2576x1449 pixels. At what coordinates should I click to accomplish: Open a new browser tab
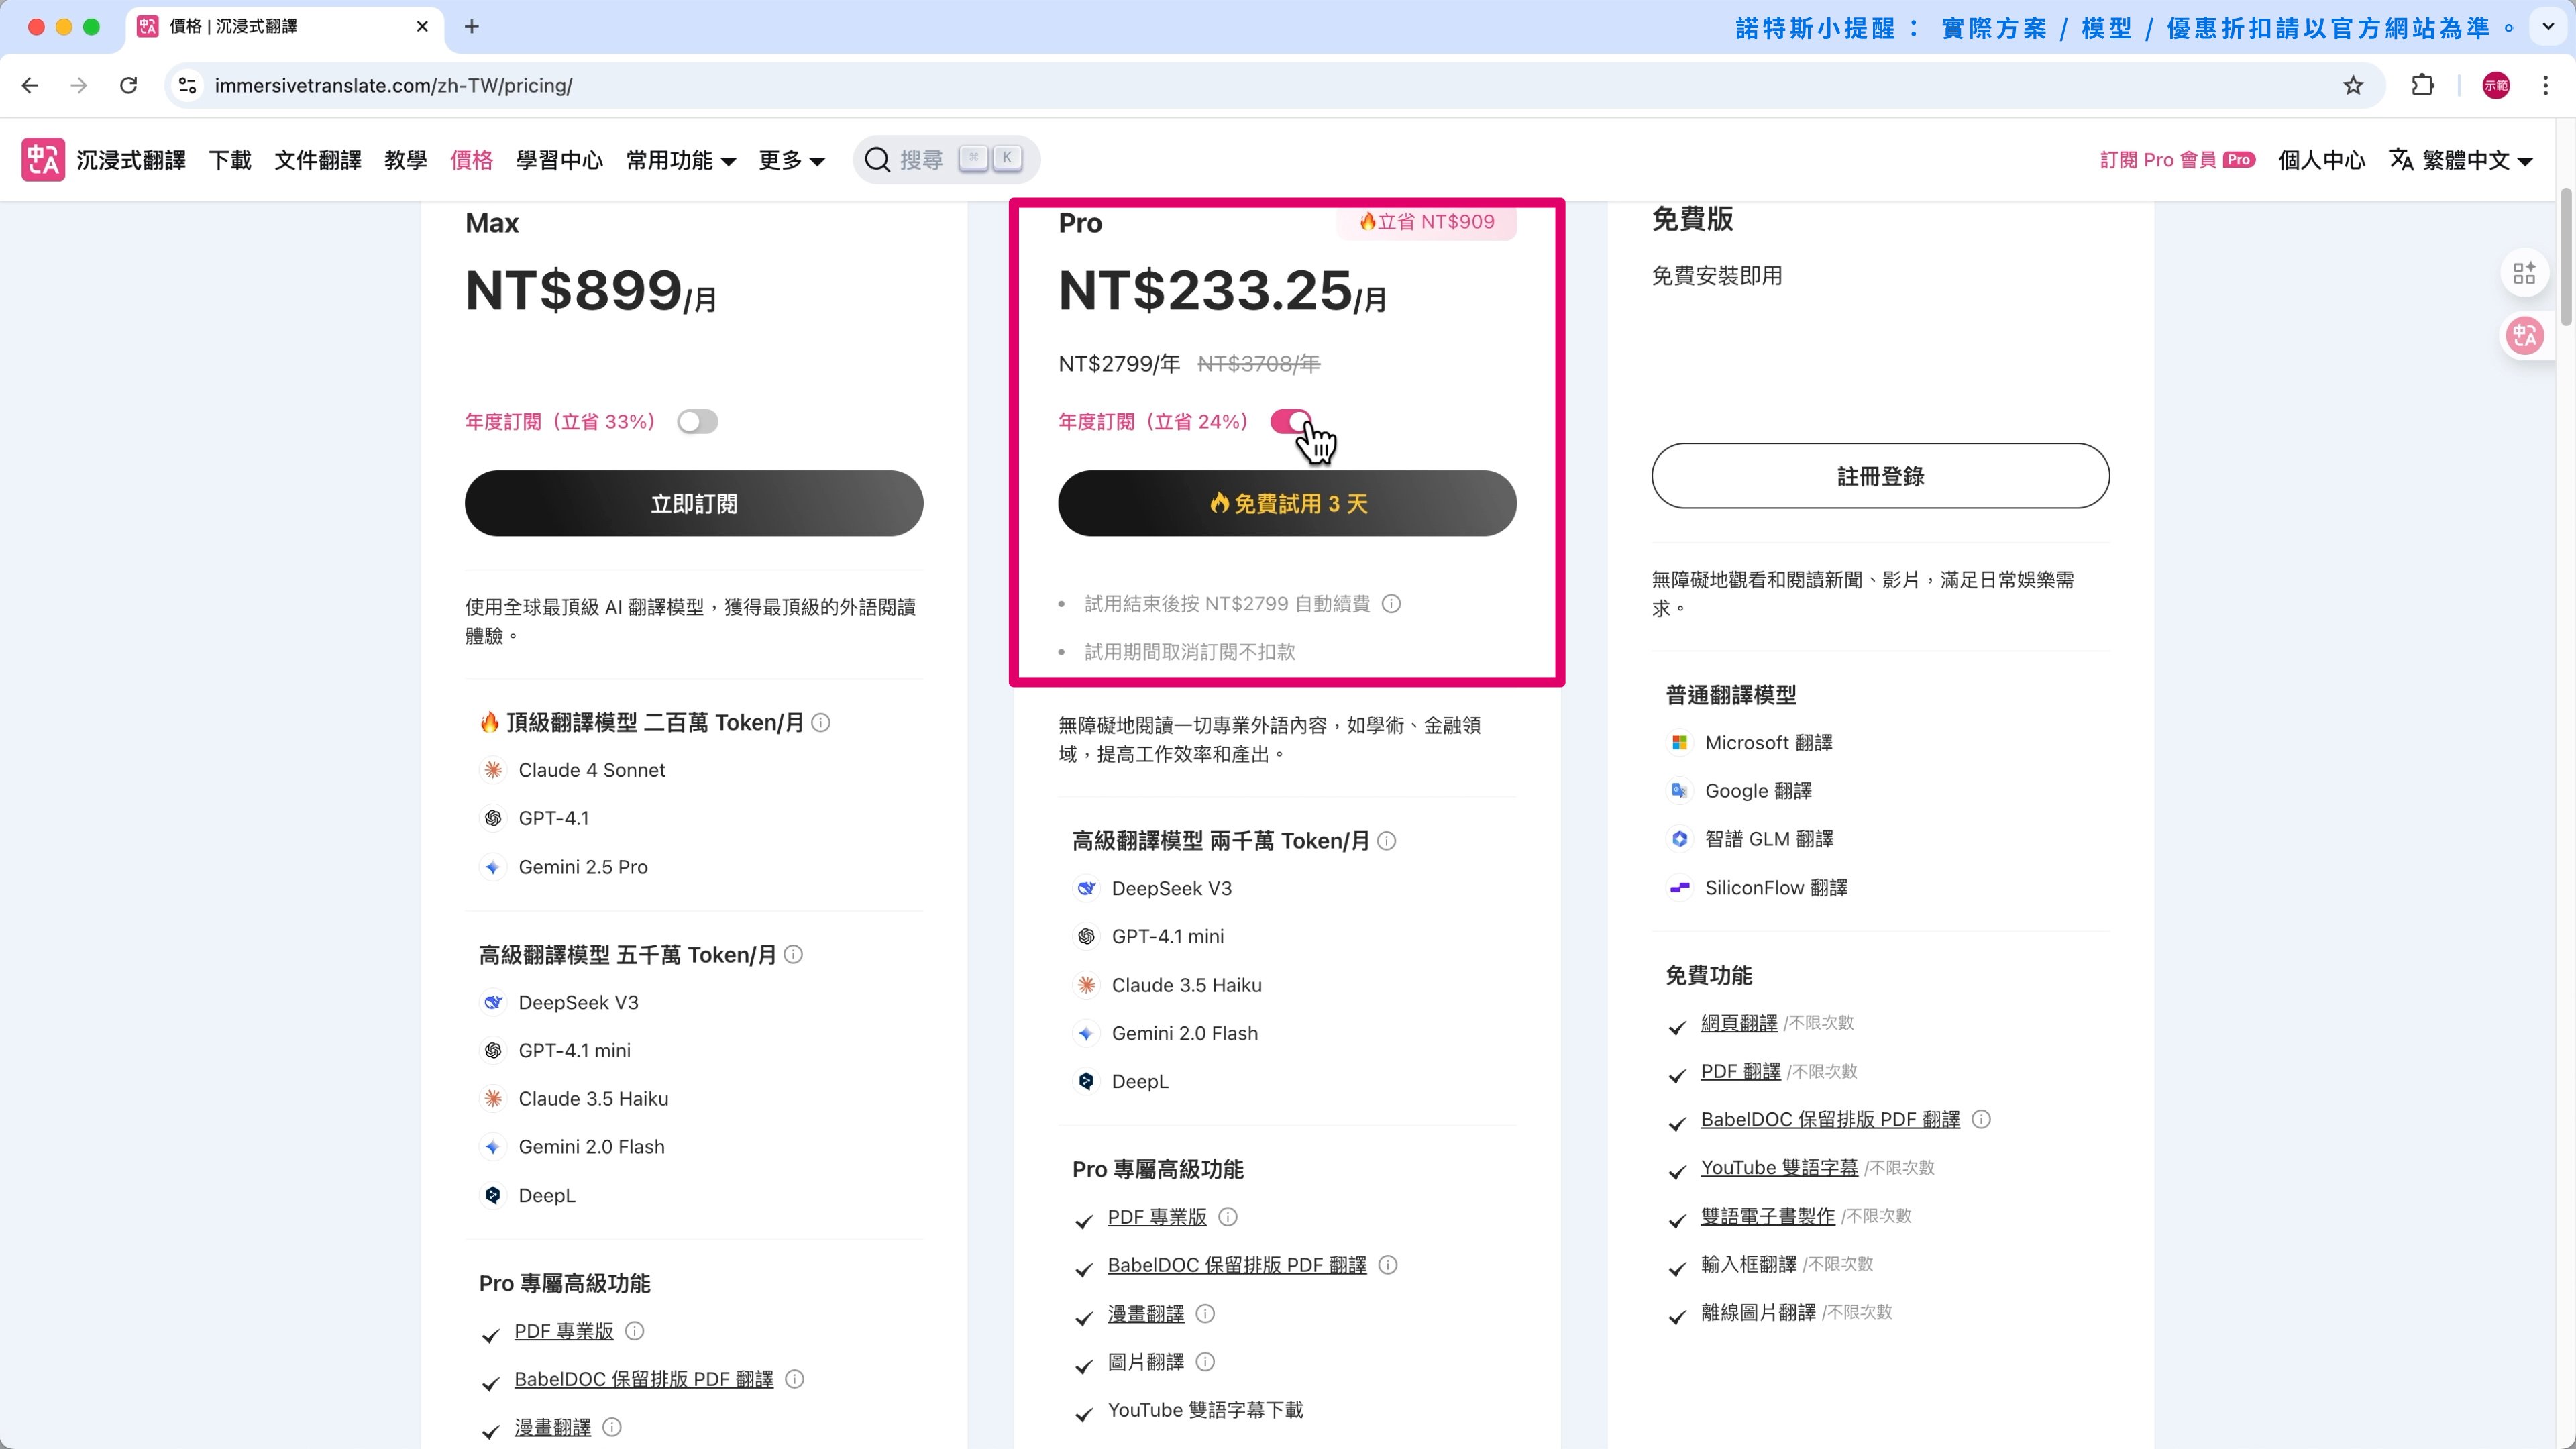472,27
